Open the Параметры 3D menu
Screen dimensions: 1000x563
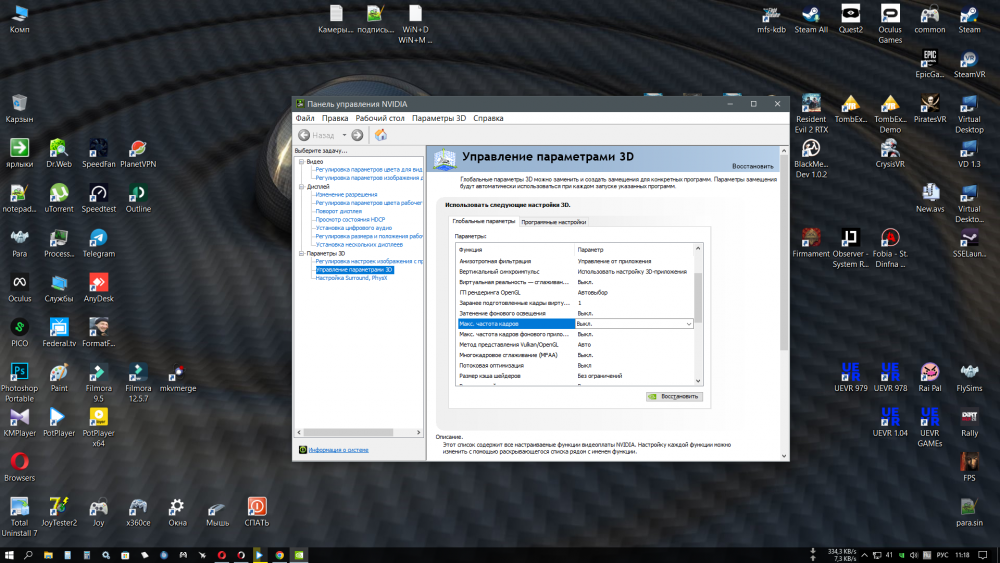point(439,118)
